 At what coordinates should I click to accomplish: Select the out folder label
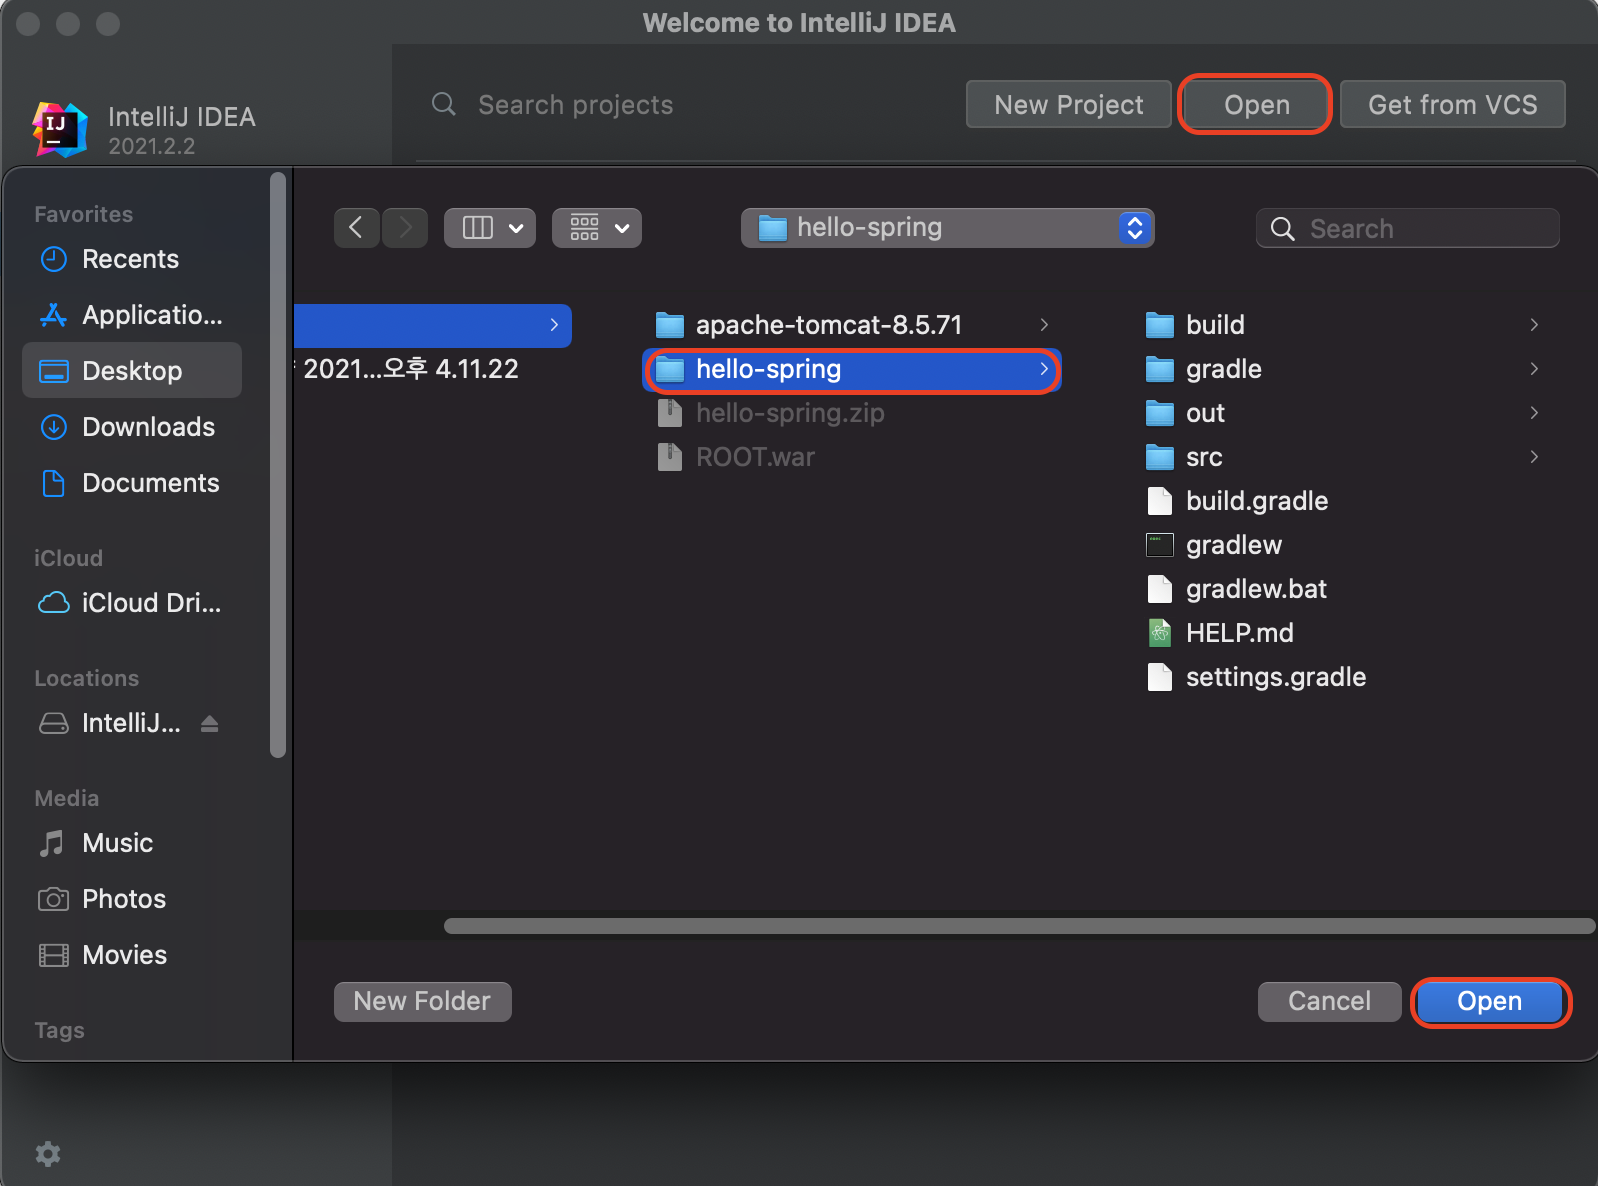[1205, 413]
